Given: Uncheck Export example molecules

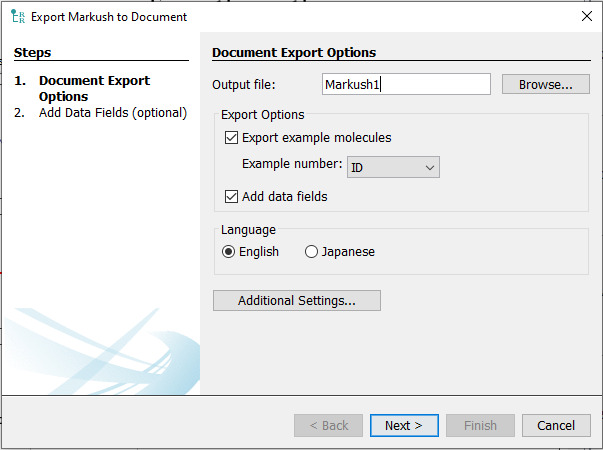Looking at the screenshot, I should pos(232,138).
